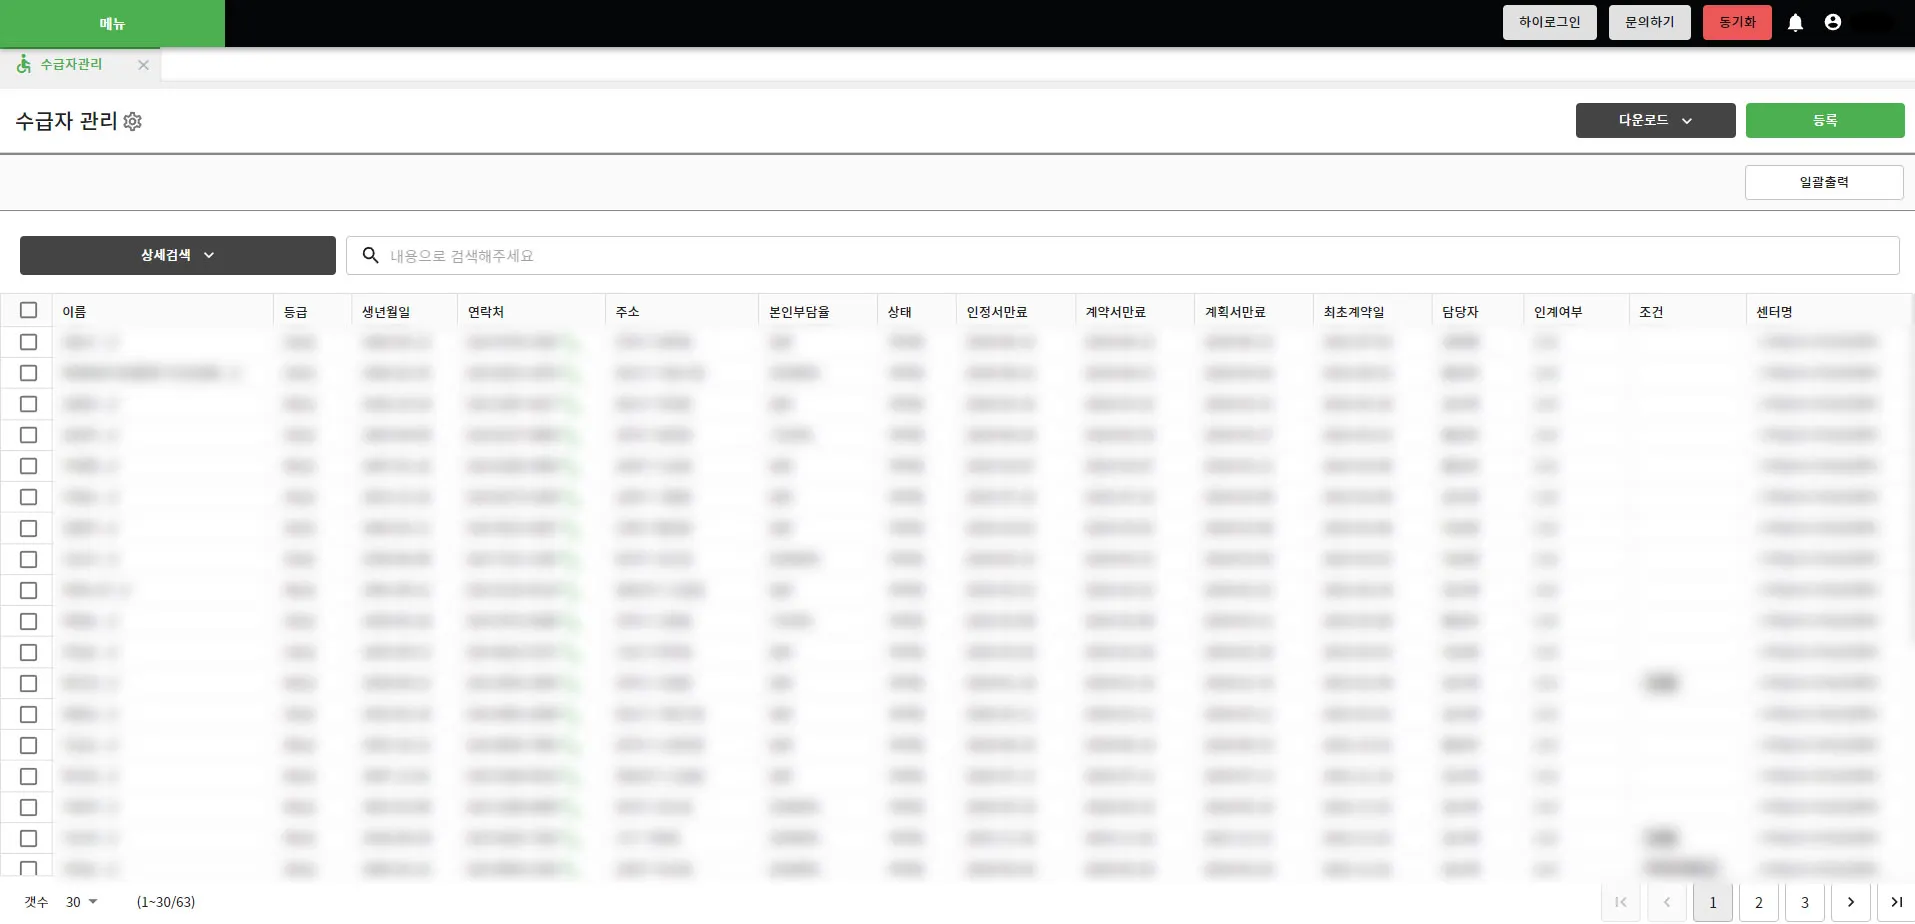This screenshot has width=1915, height=924.
Task: Click the 하이로그인 button
Action: 1549,22
